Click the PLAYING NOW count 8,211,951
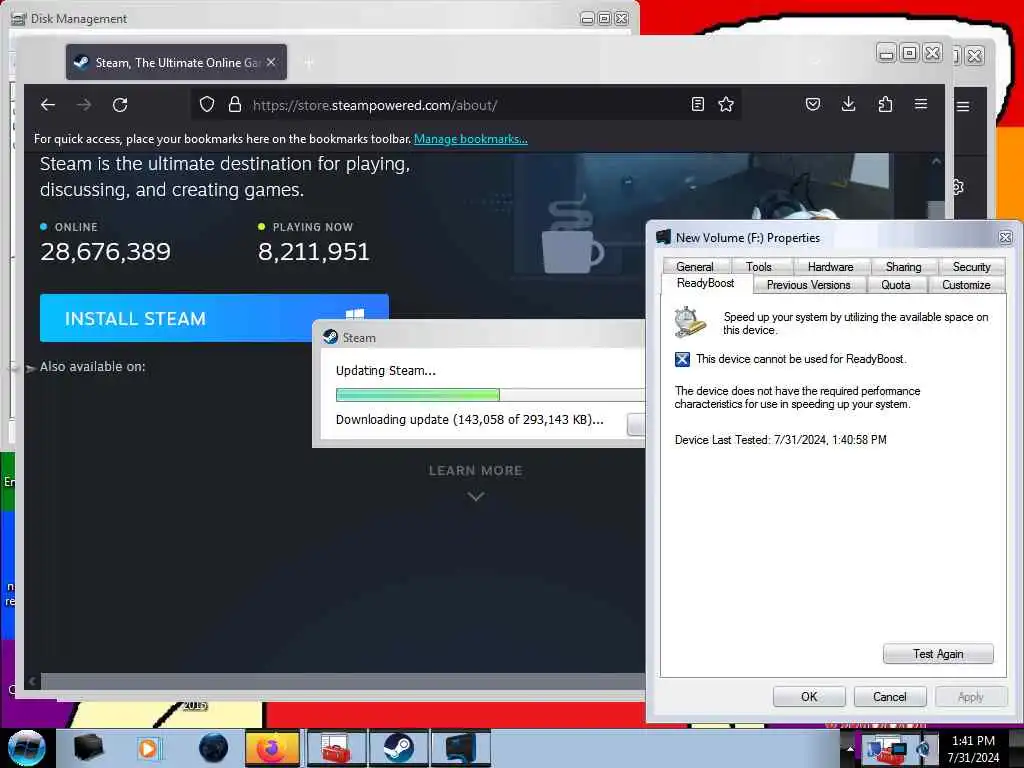Viewport: 1024px width, 768px height. [x=313, y=251]
